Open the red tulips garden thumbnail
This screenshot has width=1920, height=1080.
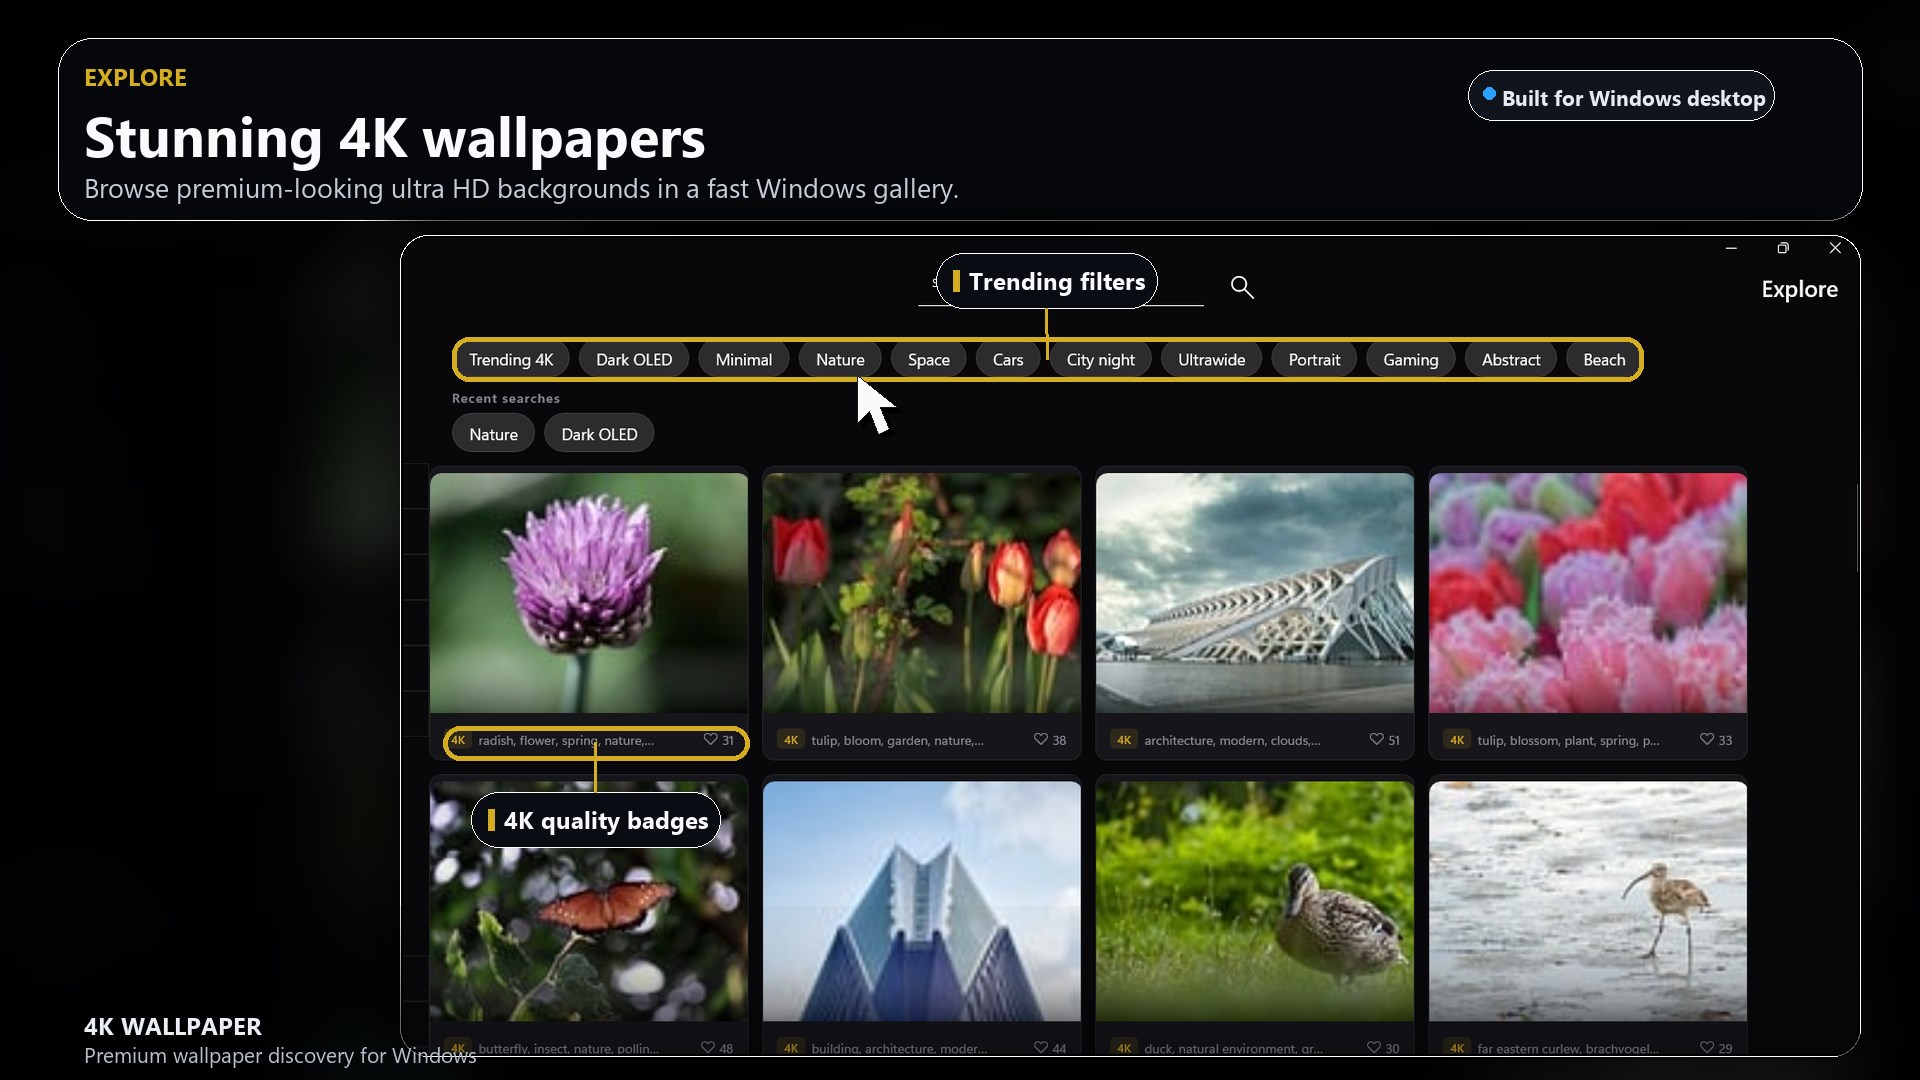pos(922,593)
